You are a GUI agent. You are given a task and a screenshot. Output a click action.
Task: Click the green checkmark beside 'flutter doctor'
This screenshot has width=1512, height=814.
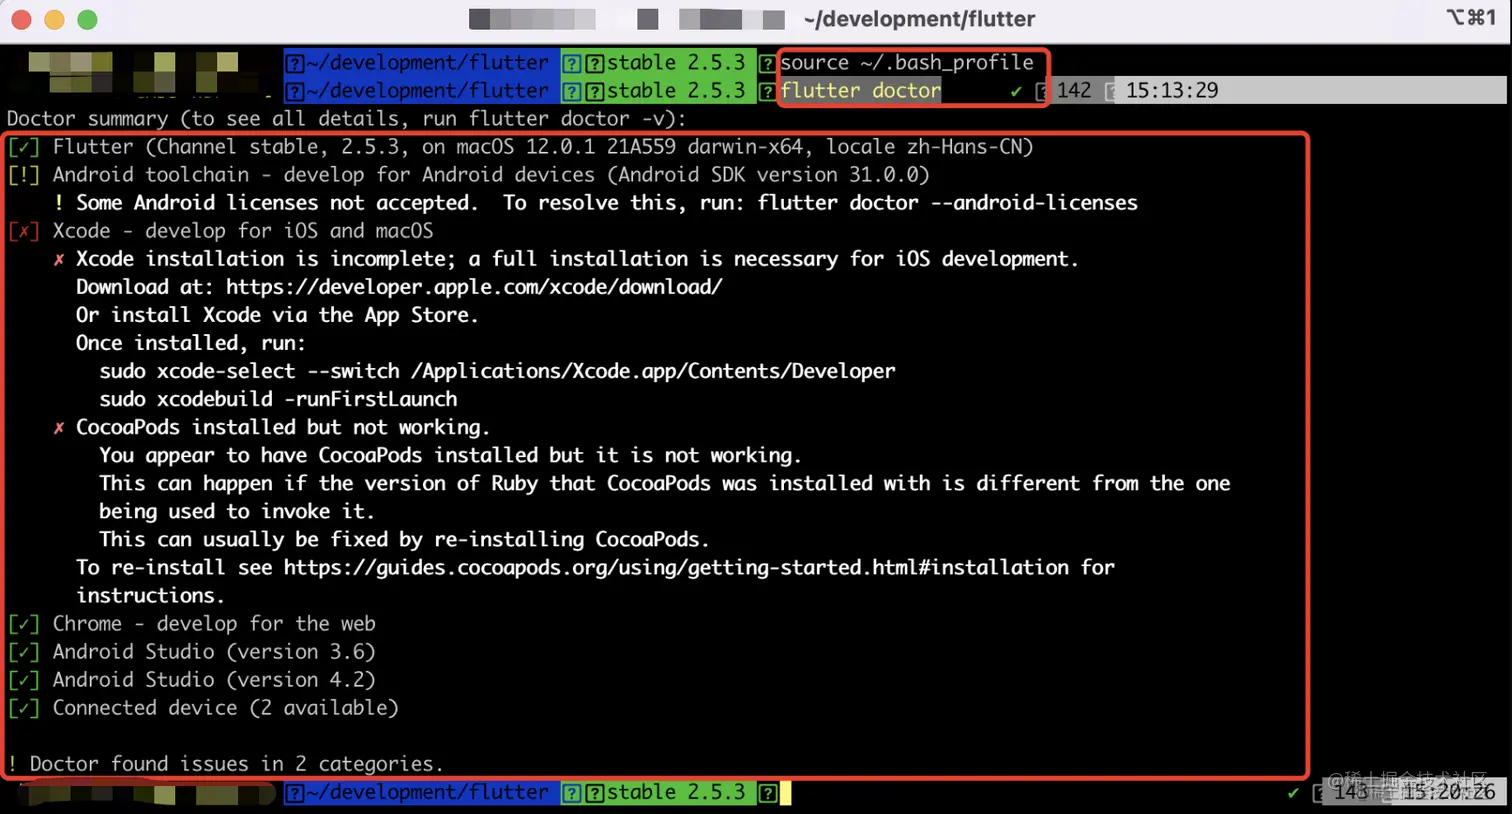pyautogui.click(x=1016, y=91)
